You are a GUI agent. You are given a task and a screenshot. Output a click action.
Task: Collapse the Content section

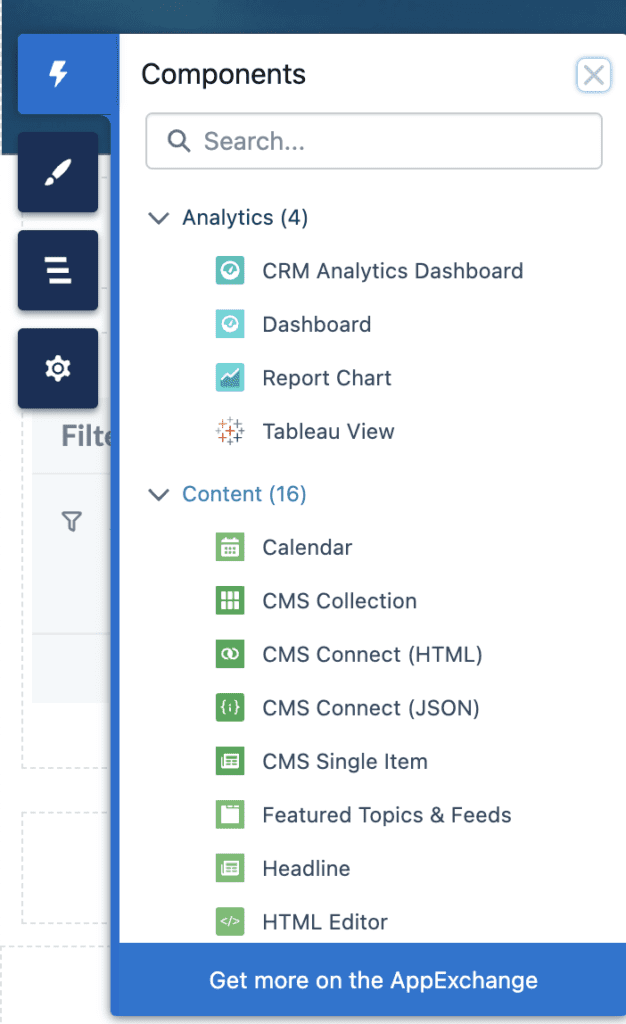pos(158,494)
